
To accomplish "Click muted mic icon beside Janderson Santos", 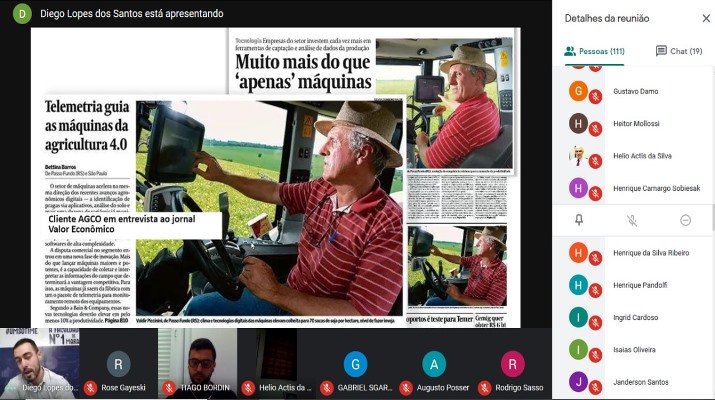I will pyautogui.click(x=595, y=388).
